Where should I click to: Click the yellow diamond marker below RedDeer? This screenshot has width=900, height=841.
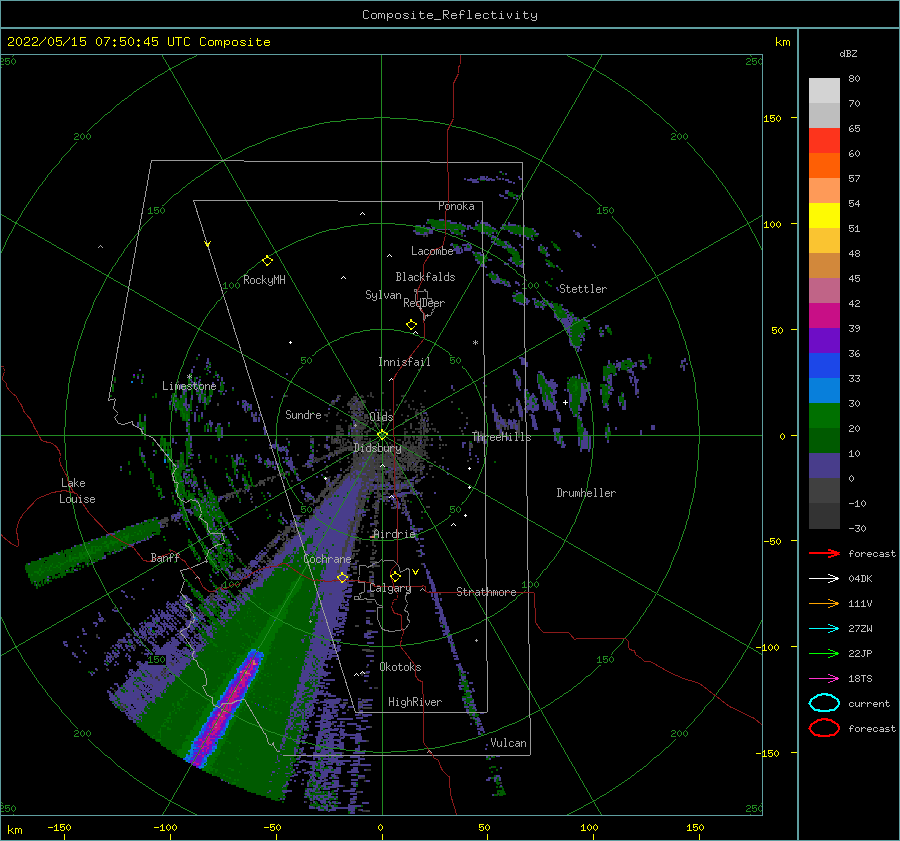click(412, 325)
